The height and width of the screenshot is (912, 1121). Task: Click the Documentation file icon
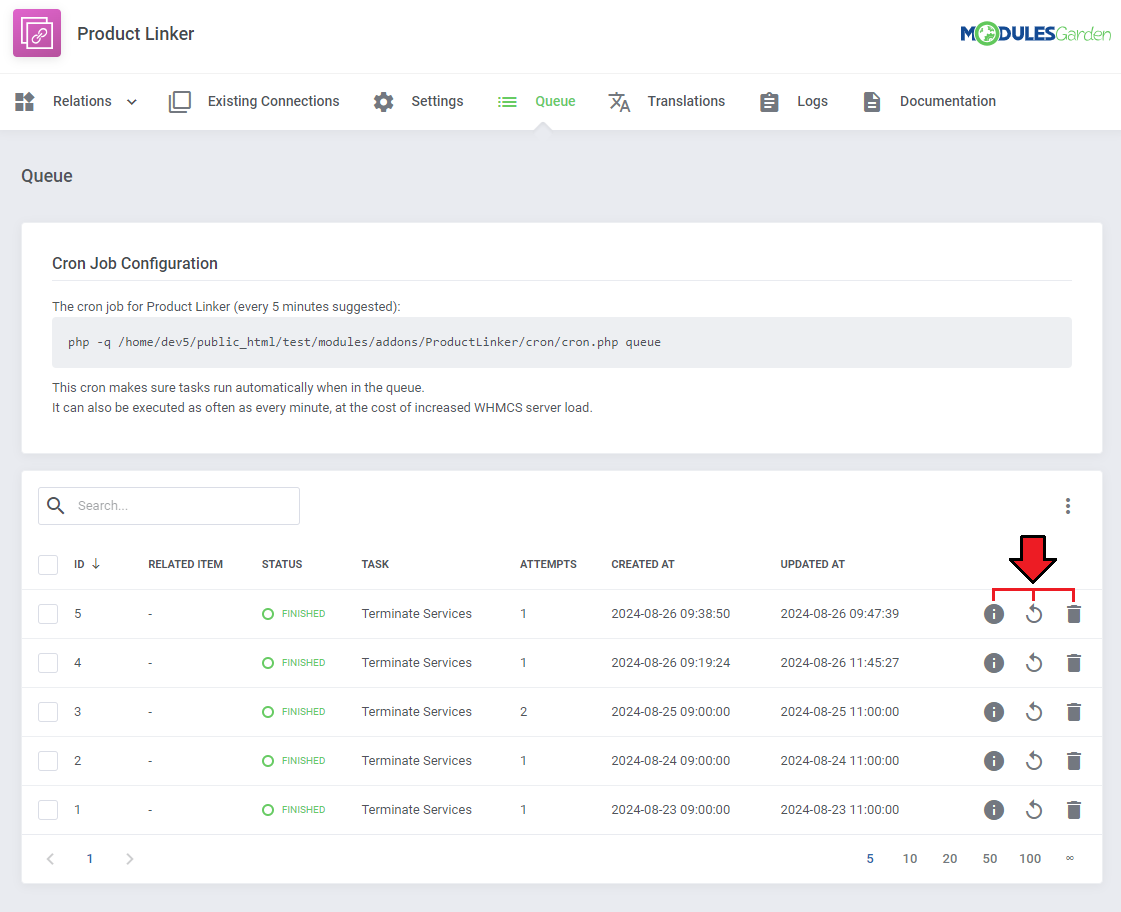(x=871, y=102)
